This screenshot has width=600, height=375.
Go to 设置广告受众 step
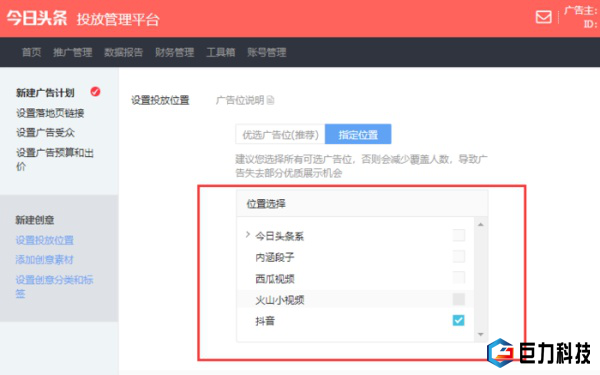[x=45, y=133]
